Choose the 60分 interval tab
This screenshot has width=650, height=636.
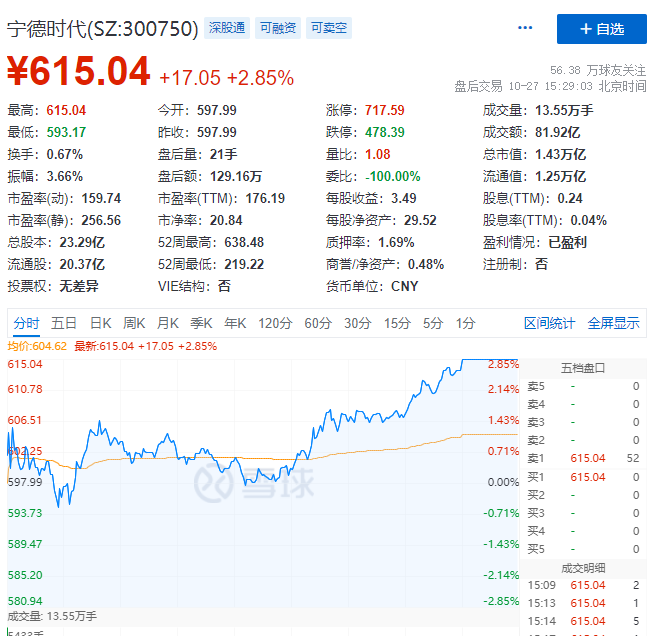coord(318,323)
